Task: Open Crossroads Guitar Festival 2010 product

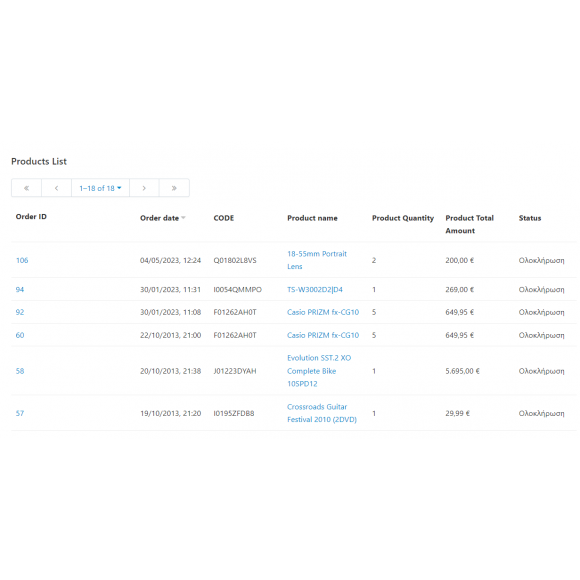Action: pyautogui.click(x=322, y=413)
